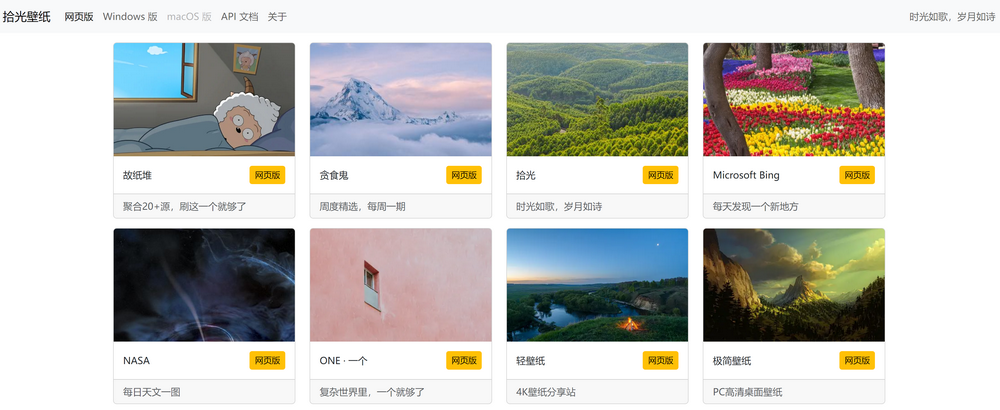Click the 网页版 button on 故纸堆 card
Screen dimensions: 1000x410
point(267,175)
